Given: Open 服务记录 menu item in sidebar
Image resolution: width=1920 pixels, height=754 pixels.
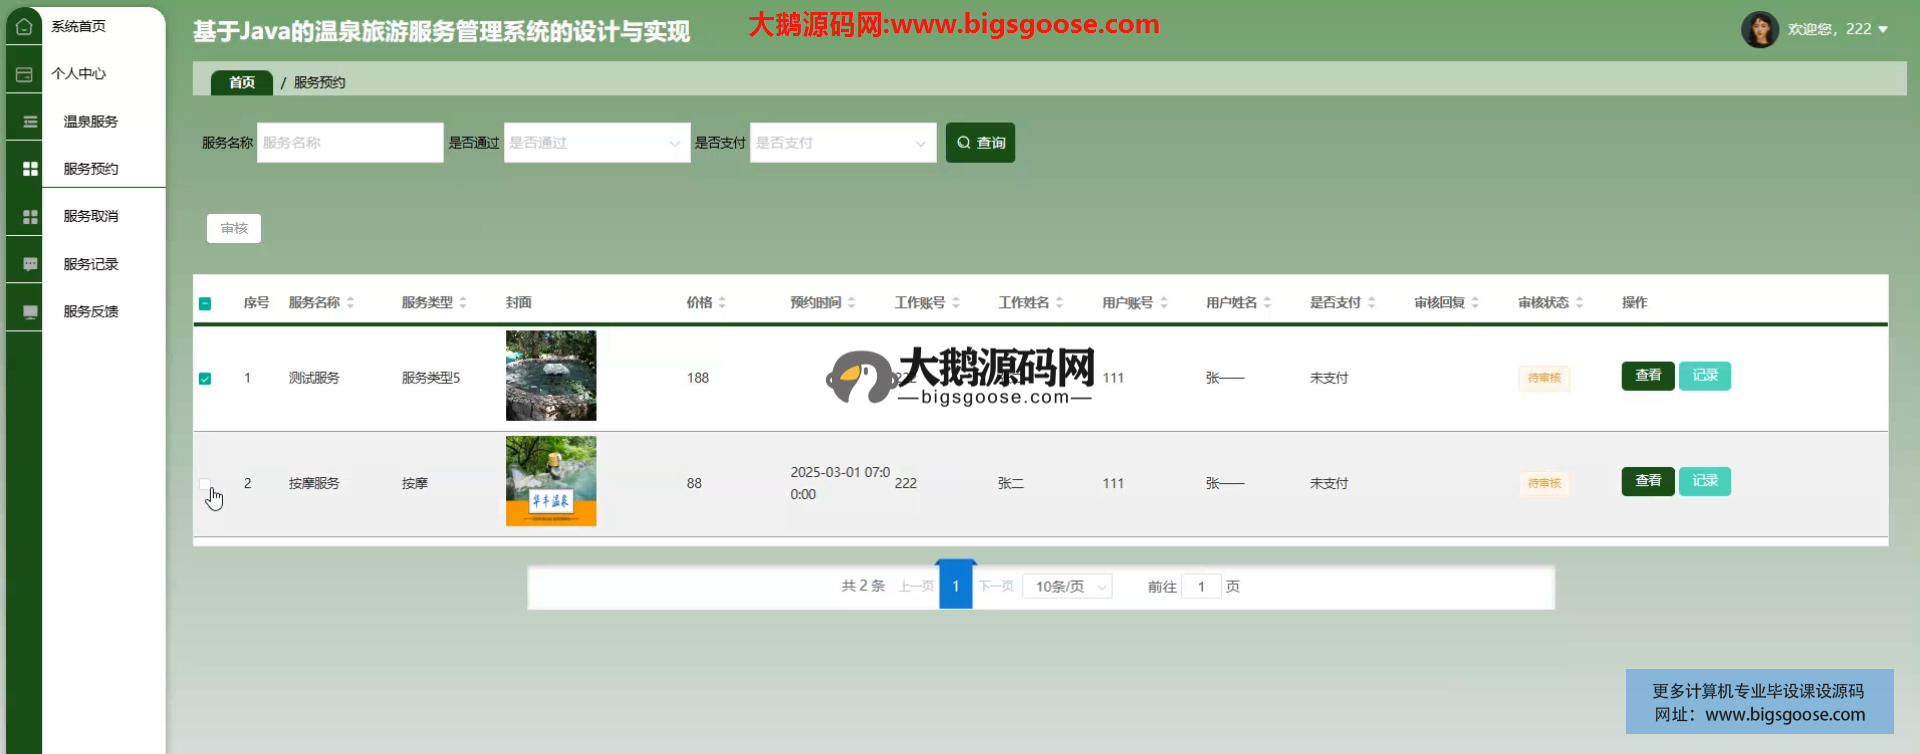Looking at the screenshot, I should (91, 264).
